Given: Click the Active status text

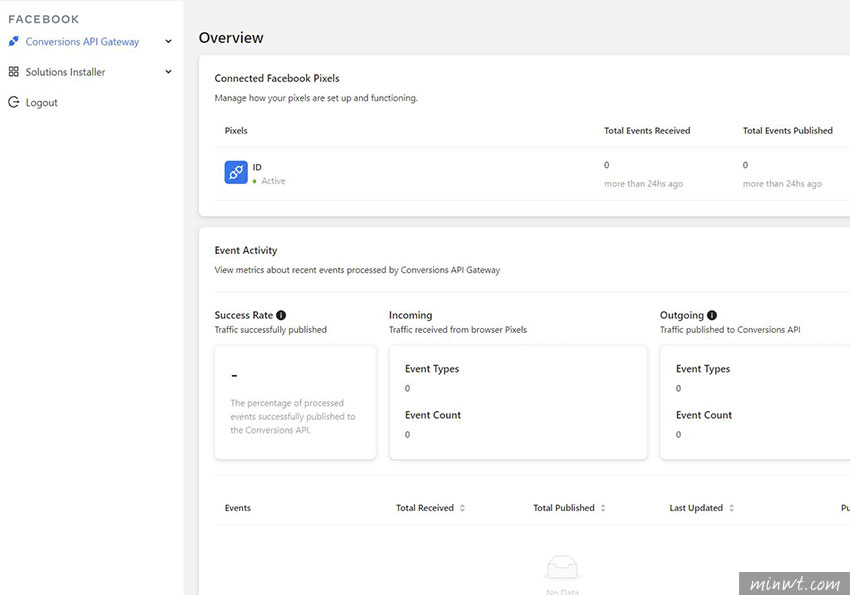Looking at the screenshot, I should 273,181.
